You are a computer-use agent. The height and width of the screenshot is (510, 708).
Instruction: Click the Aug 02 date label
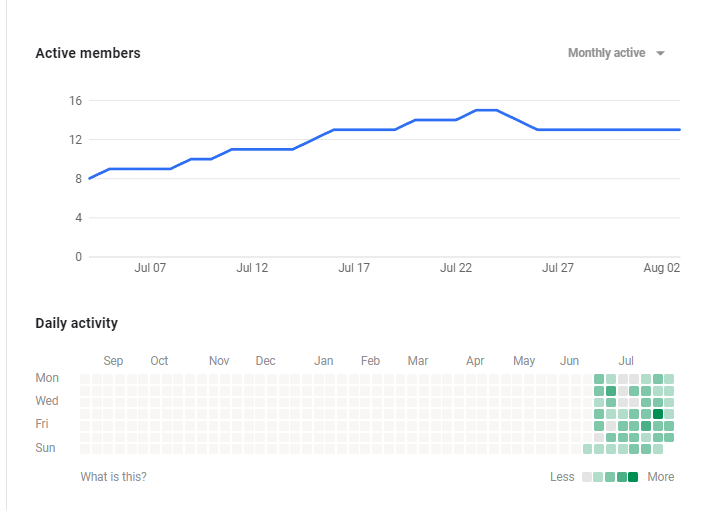(662, 268)
